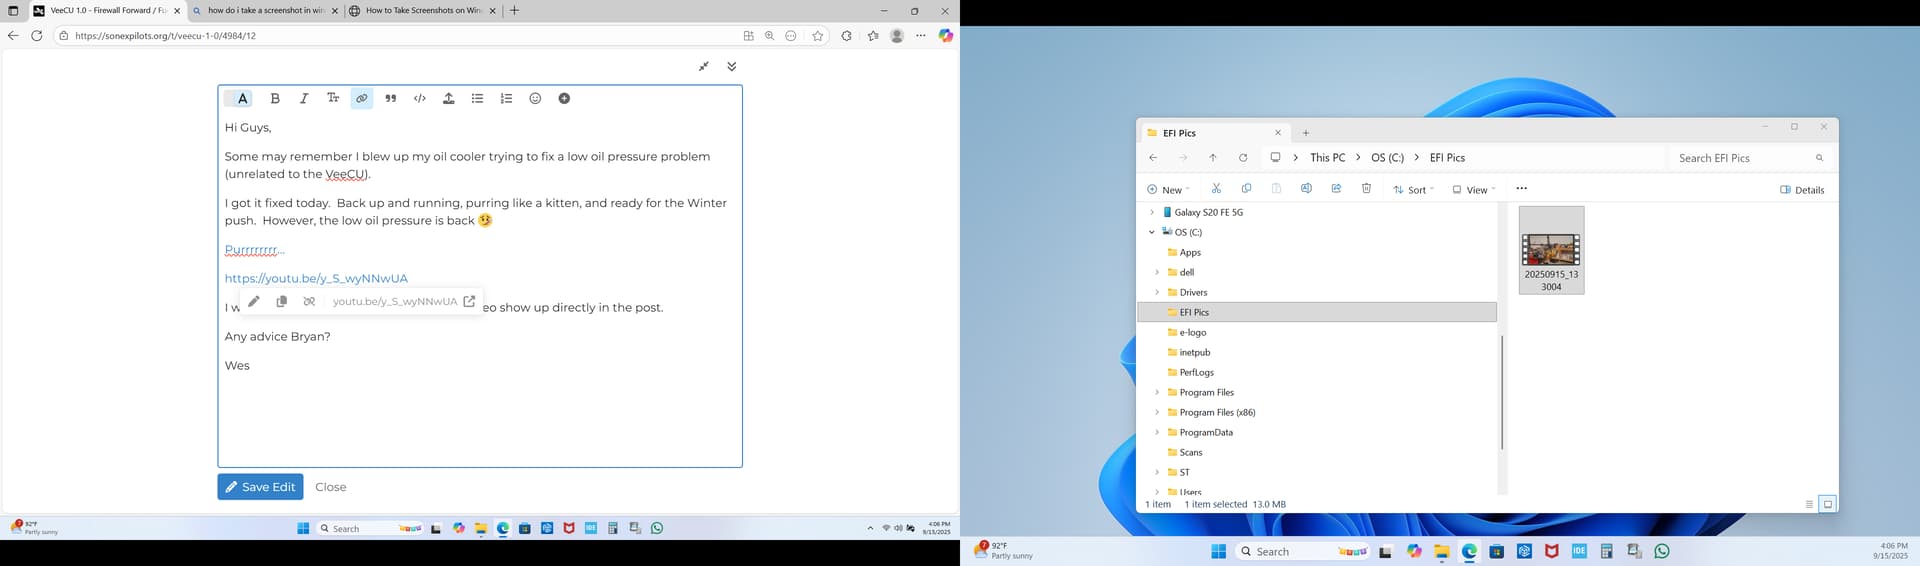Viewport: 1920px width, 566px height.
Task: Insert a blockquote using the quote icon
Action: click(391, 99)
